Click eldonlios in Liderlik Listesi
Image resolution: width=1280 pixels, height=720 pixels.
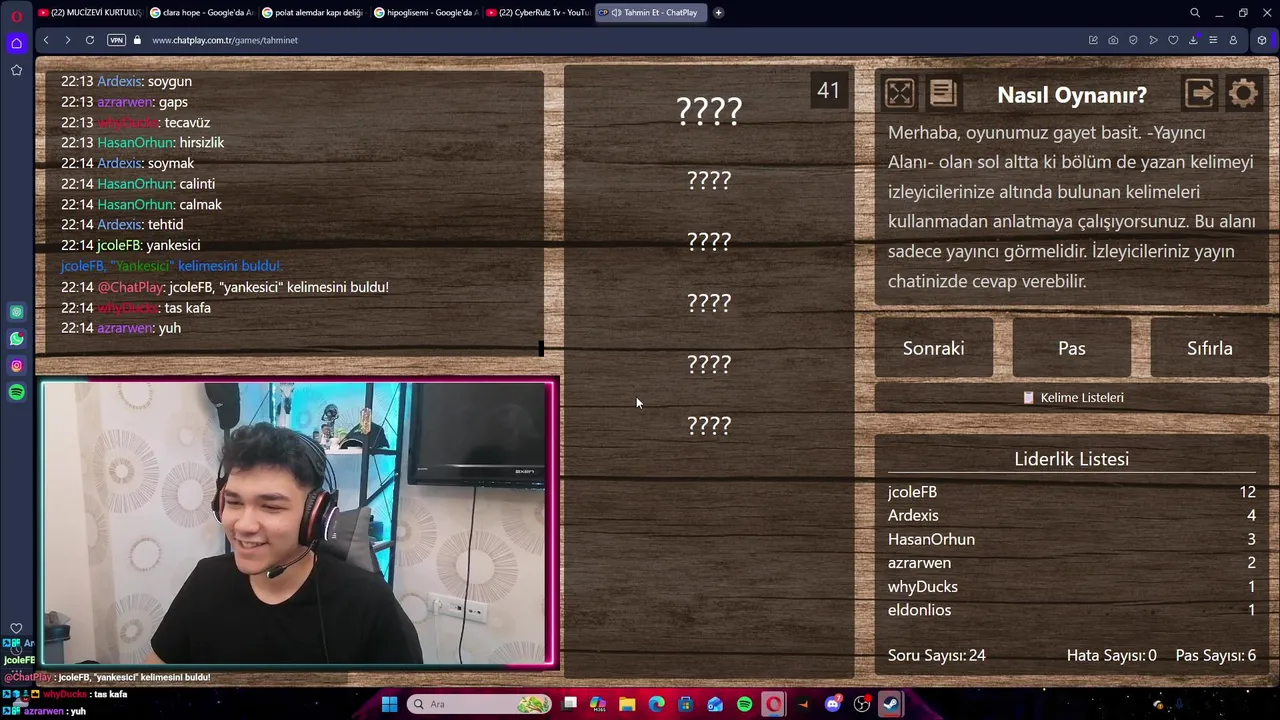(919, 610)
